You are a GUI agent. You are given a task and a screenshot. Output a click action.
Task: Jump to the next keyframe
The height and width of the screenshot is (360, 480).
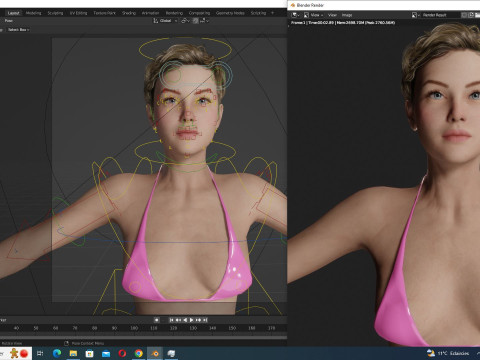point(198,320)
